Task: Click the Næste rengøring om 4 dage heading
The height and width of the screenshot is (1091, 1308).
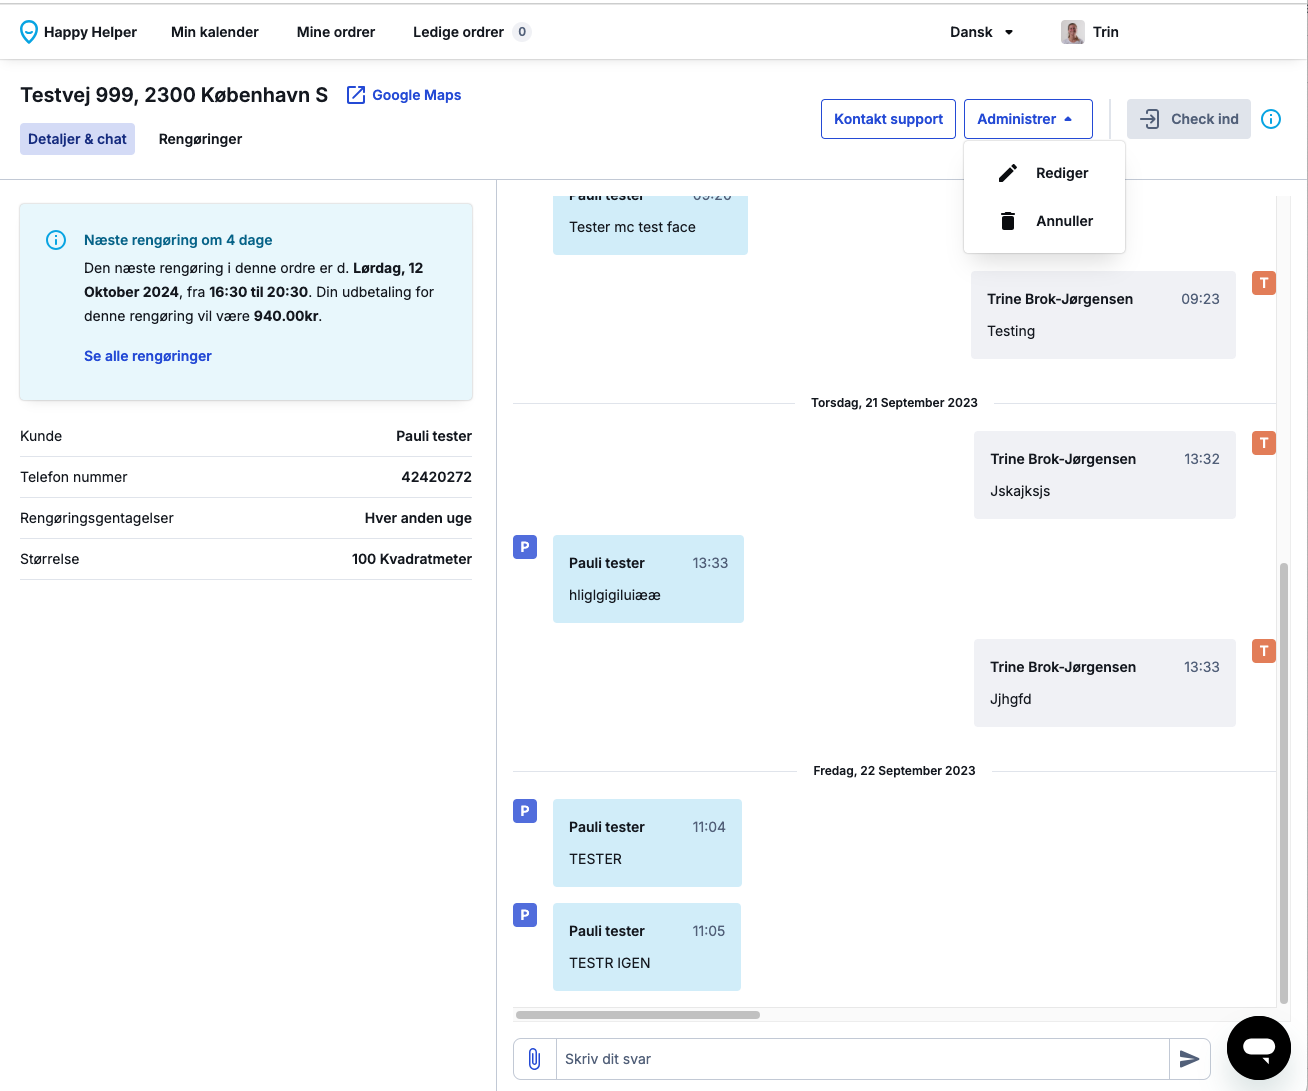Action: pos(178,240)
